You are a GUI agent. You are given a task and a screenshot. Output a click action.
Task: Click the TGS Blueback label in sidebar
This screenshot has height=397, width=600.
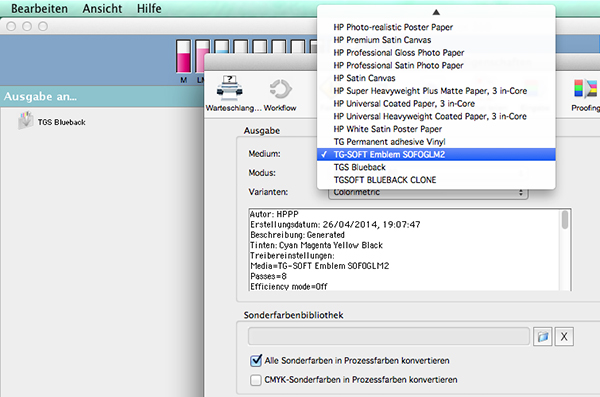[x=61, y=122]
